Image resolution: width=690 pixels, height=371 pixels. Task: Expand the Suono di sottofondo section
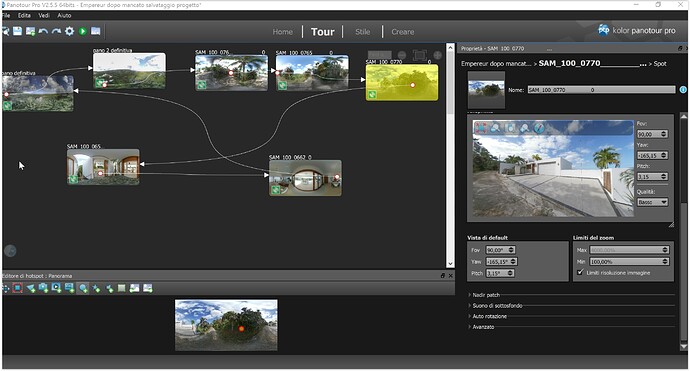tap(497, 305)
